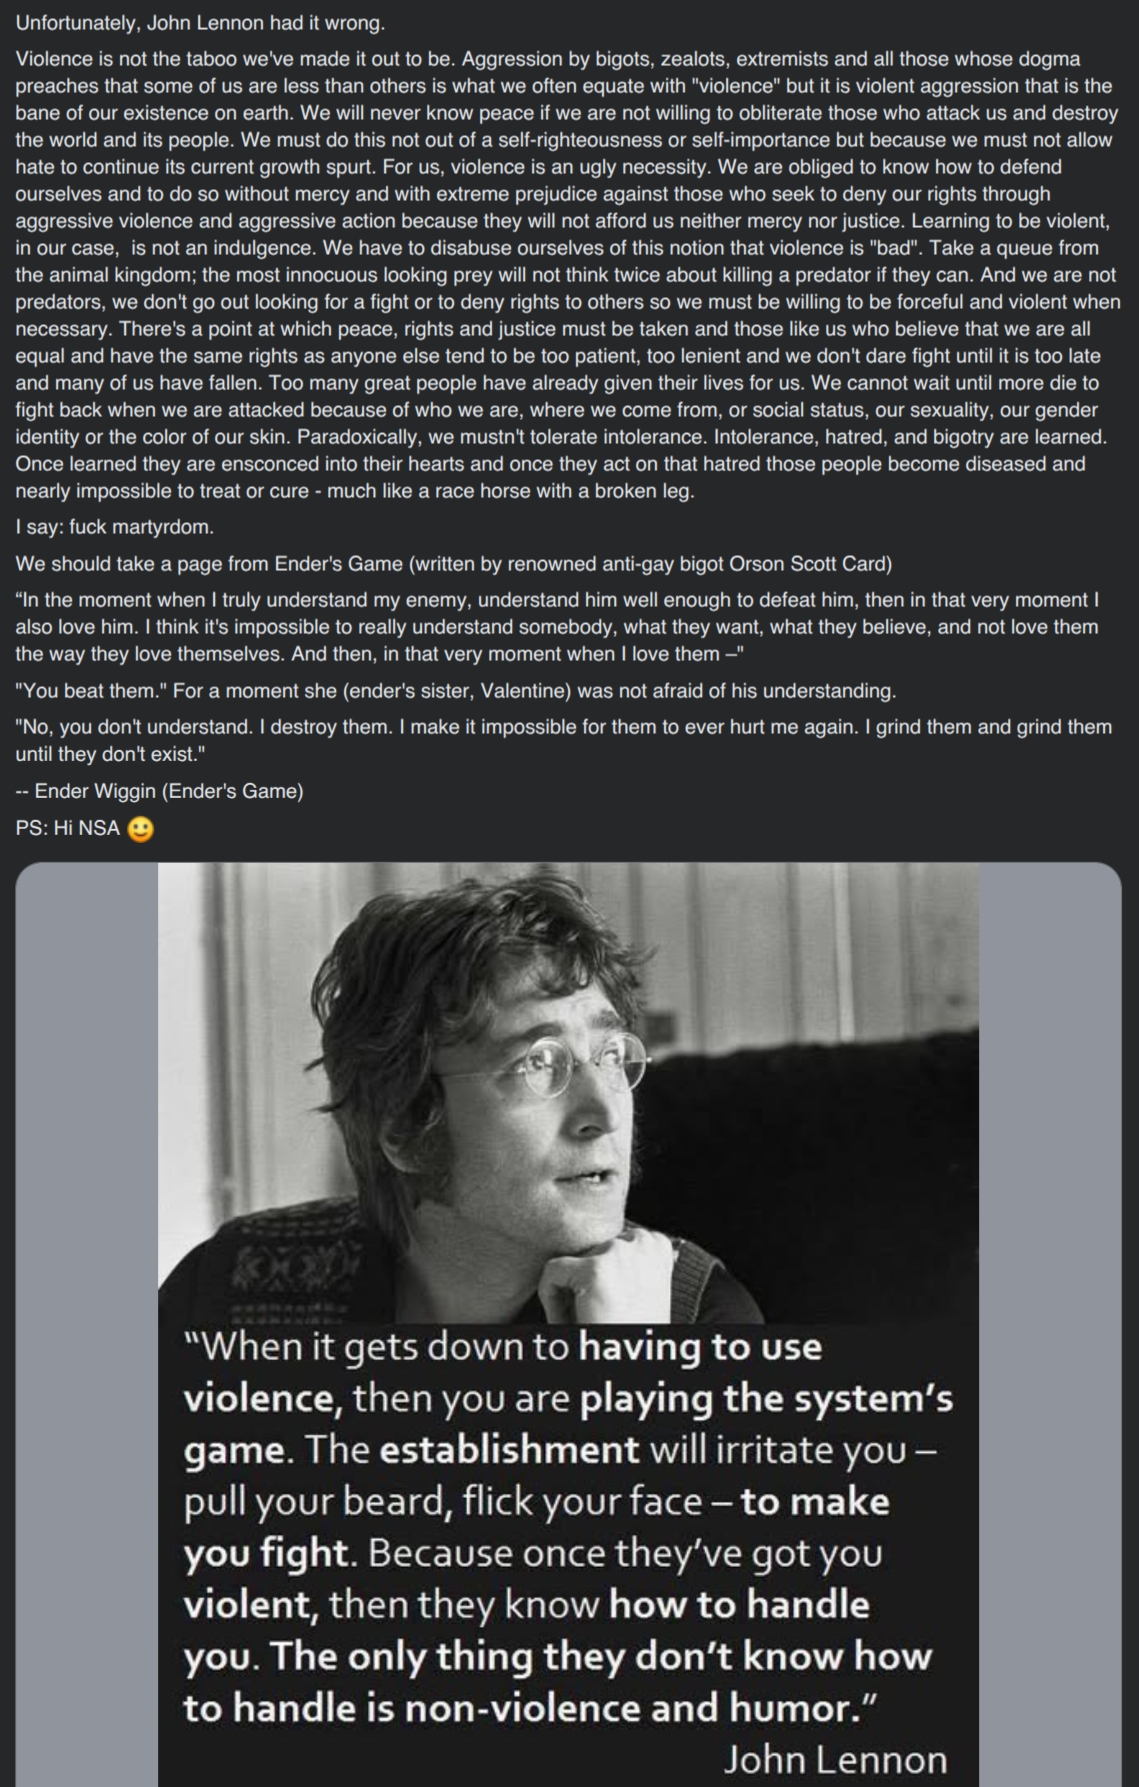Click the "In the moment when I truly understand" quote

click(x=557, y=627)
